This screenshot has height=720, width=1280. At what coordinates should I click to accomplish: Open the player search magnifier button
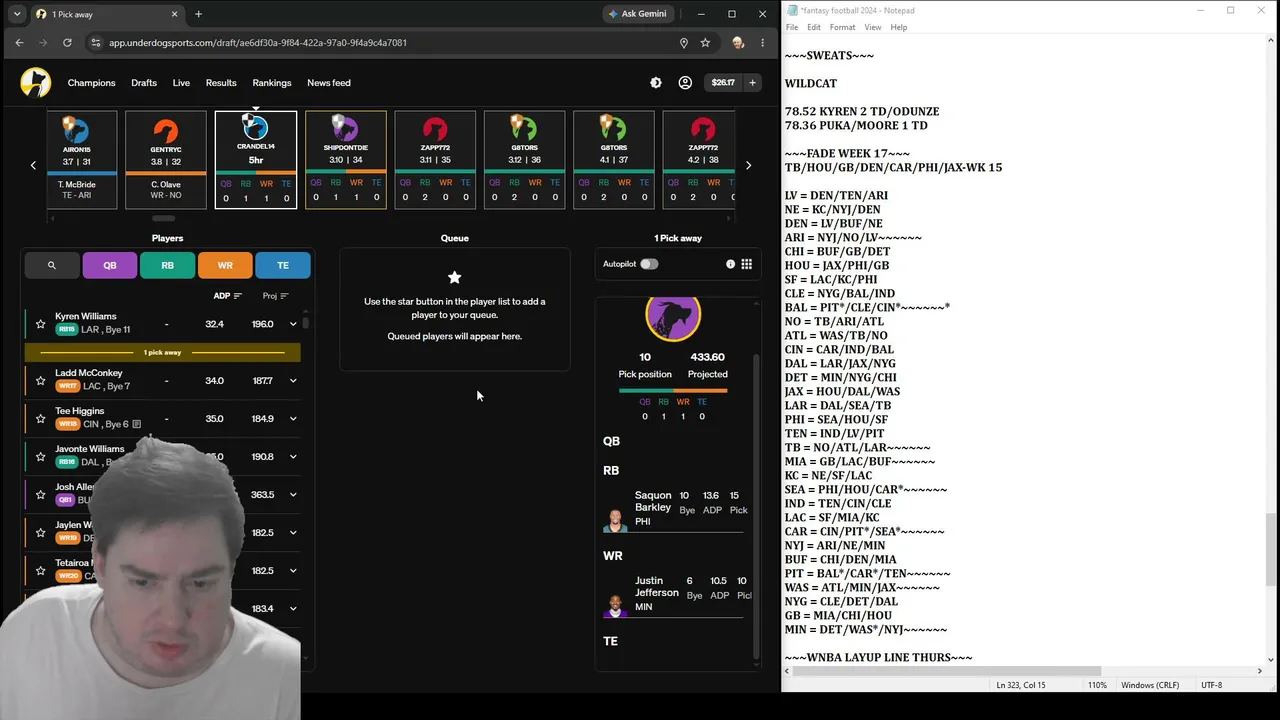[51, 265]
